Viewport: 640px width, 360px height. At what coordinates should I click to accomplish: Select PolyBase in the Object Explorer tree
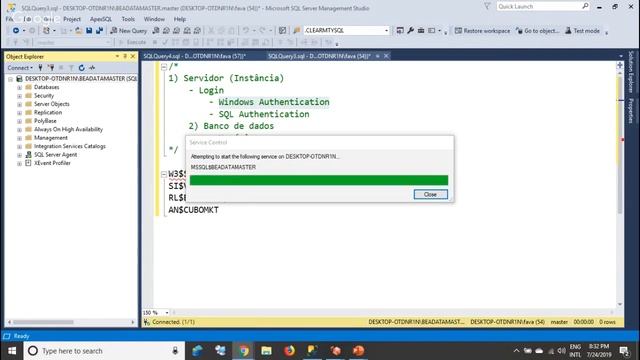45,121
